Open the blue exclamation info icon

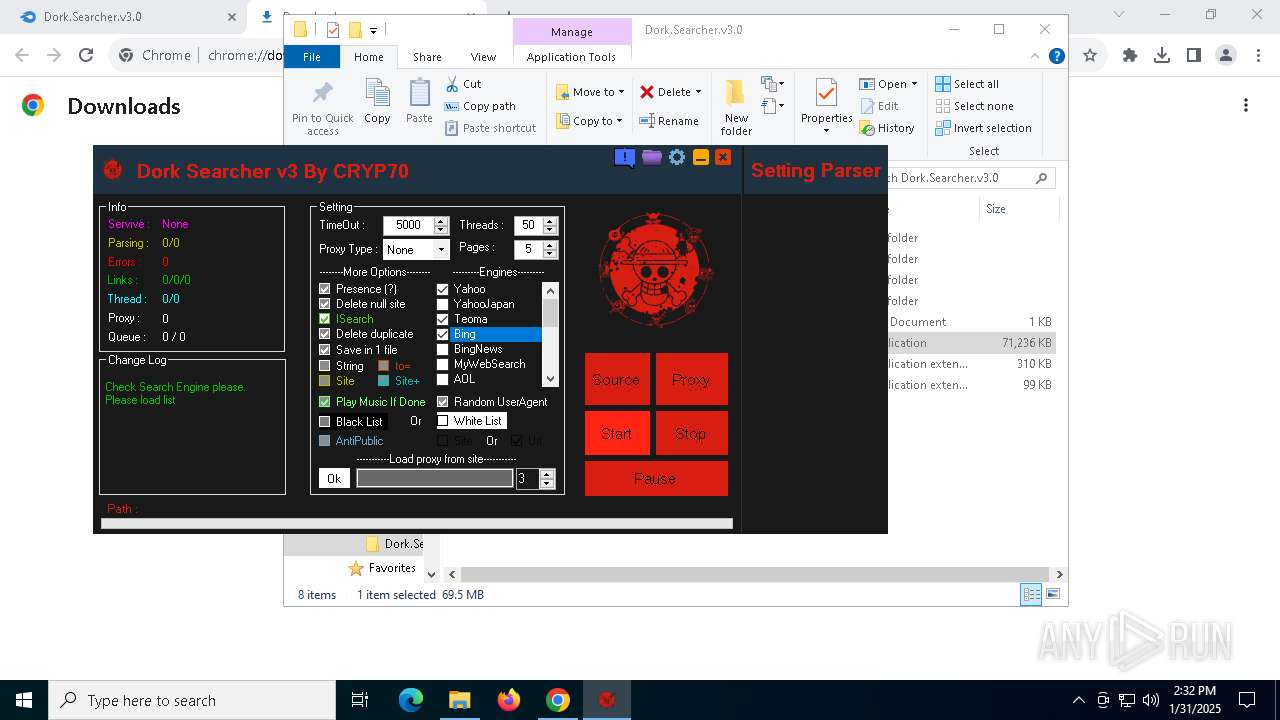click(625, 157)
